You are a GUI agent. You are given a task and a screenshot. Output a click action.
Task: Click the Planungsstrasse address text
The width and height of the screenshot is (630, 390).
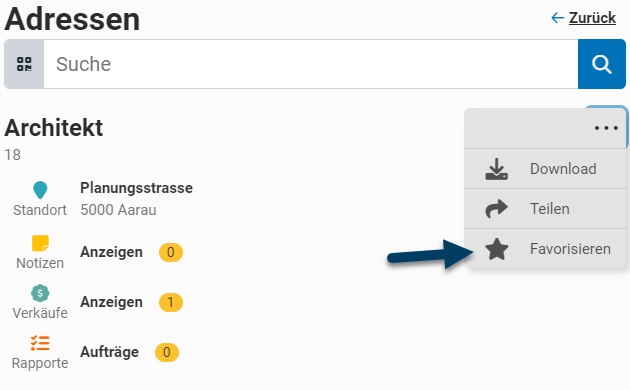tap(136, 188)
